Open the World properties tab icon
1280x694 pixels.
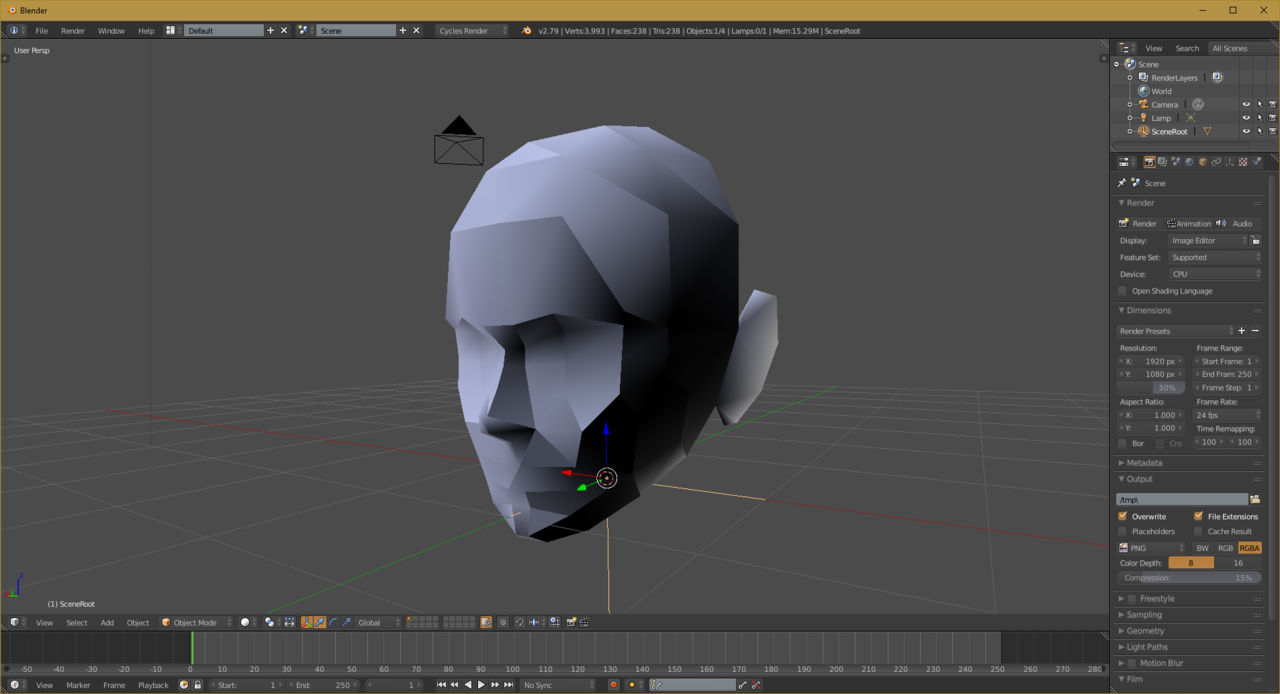1189,162
